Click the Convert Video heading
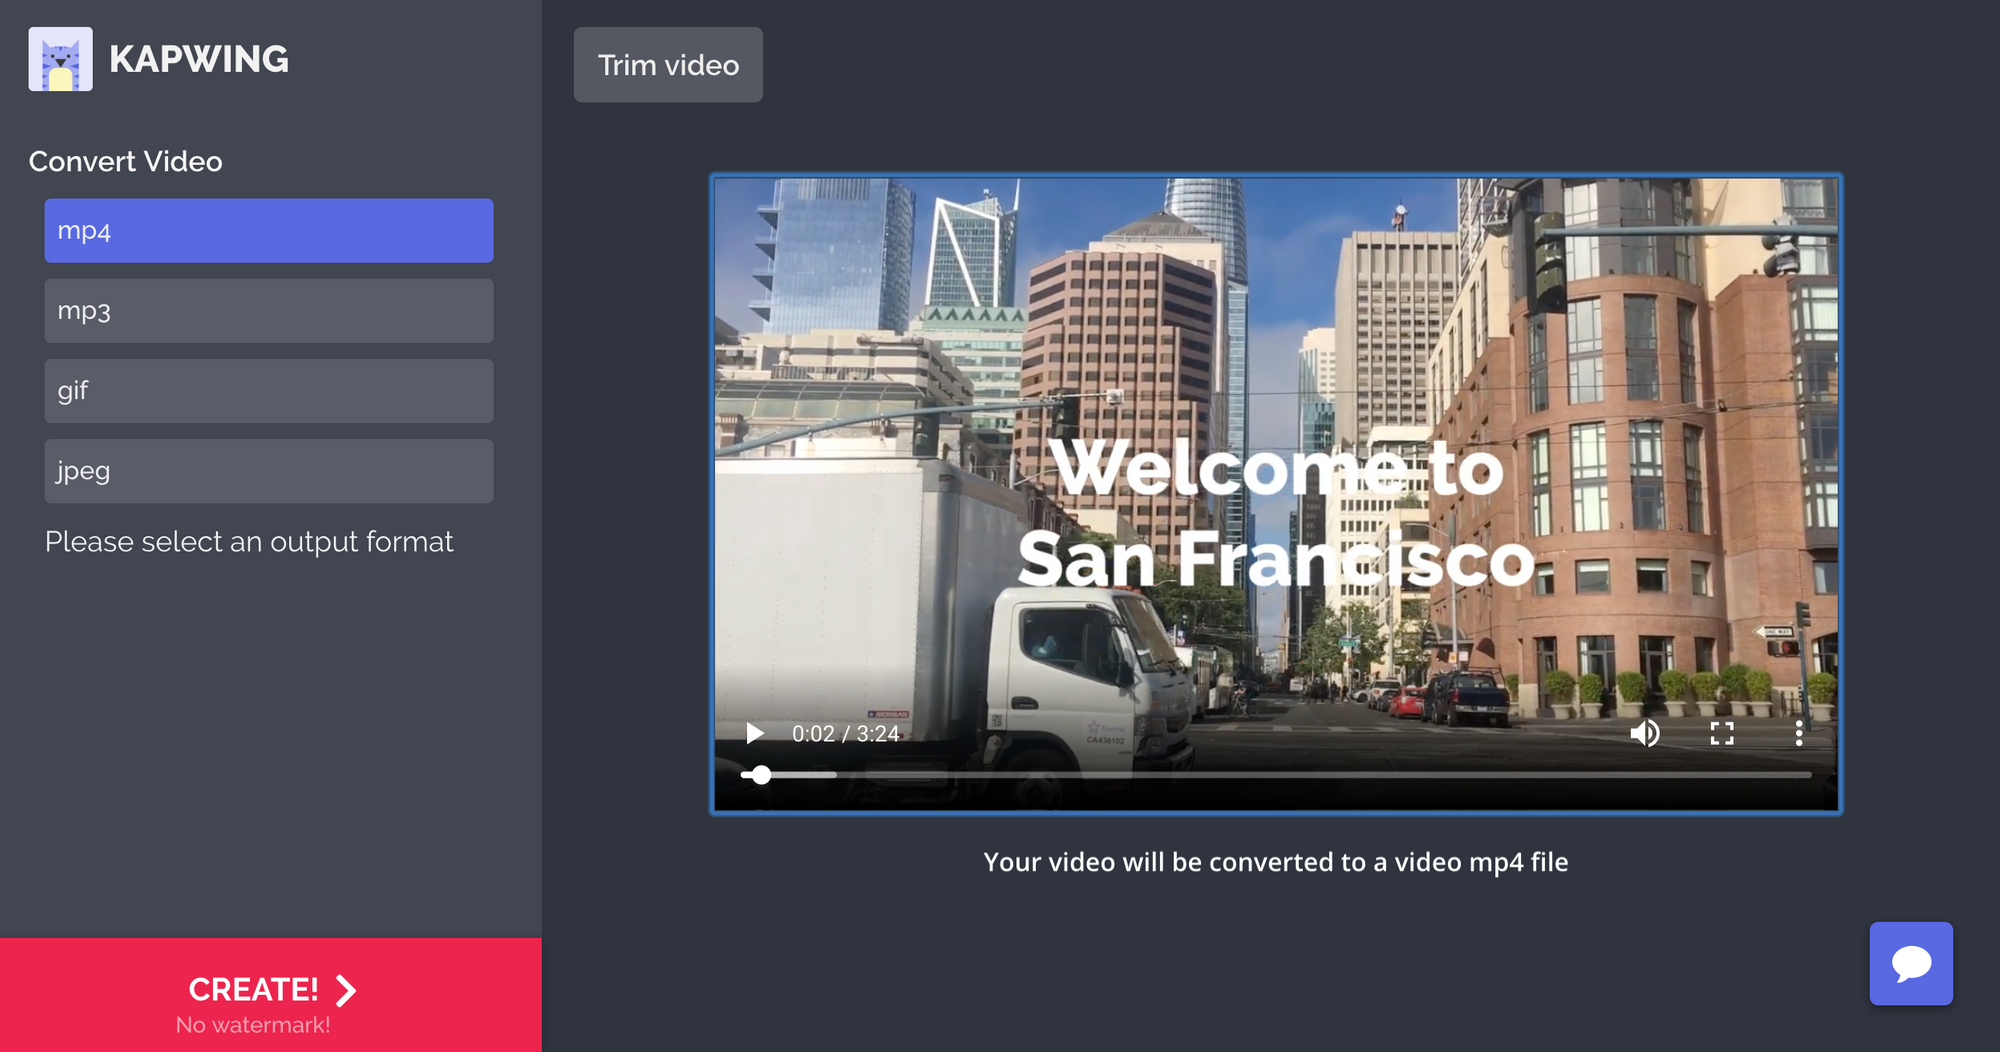2000x1052 pixels. tap(125, 161)
